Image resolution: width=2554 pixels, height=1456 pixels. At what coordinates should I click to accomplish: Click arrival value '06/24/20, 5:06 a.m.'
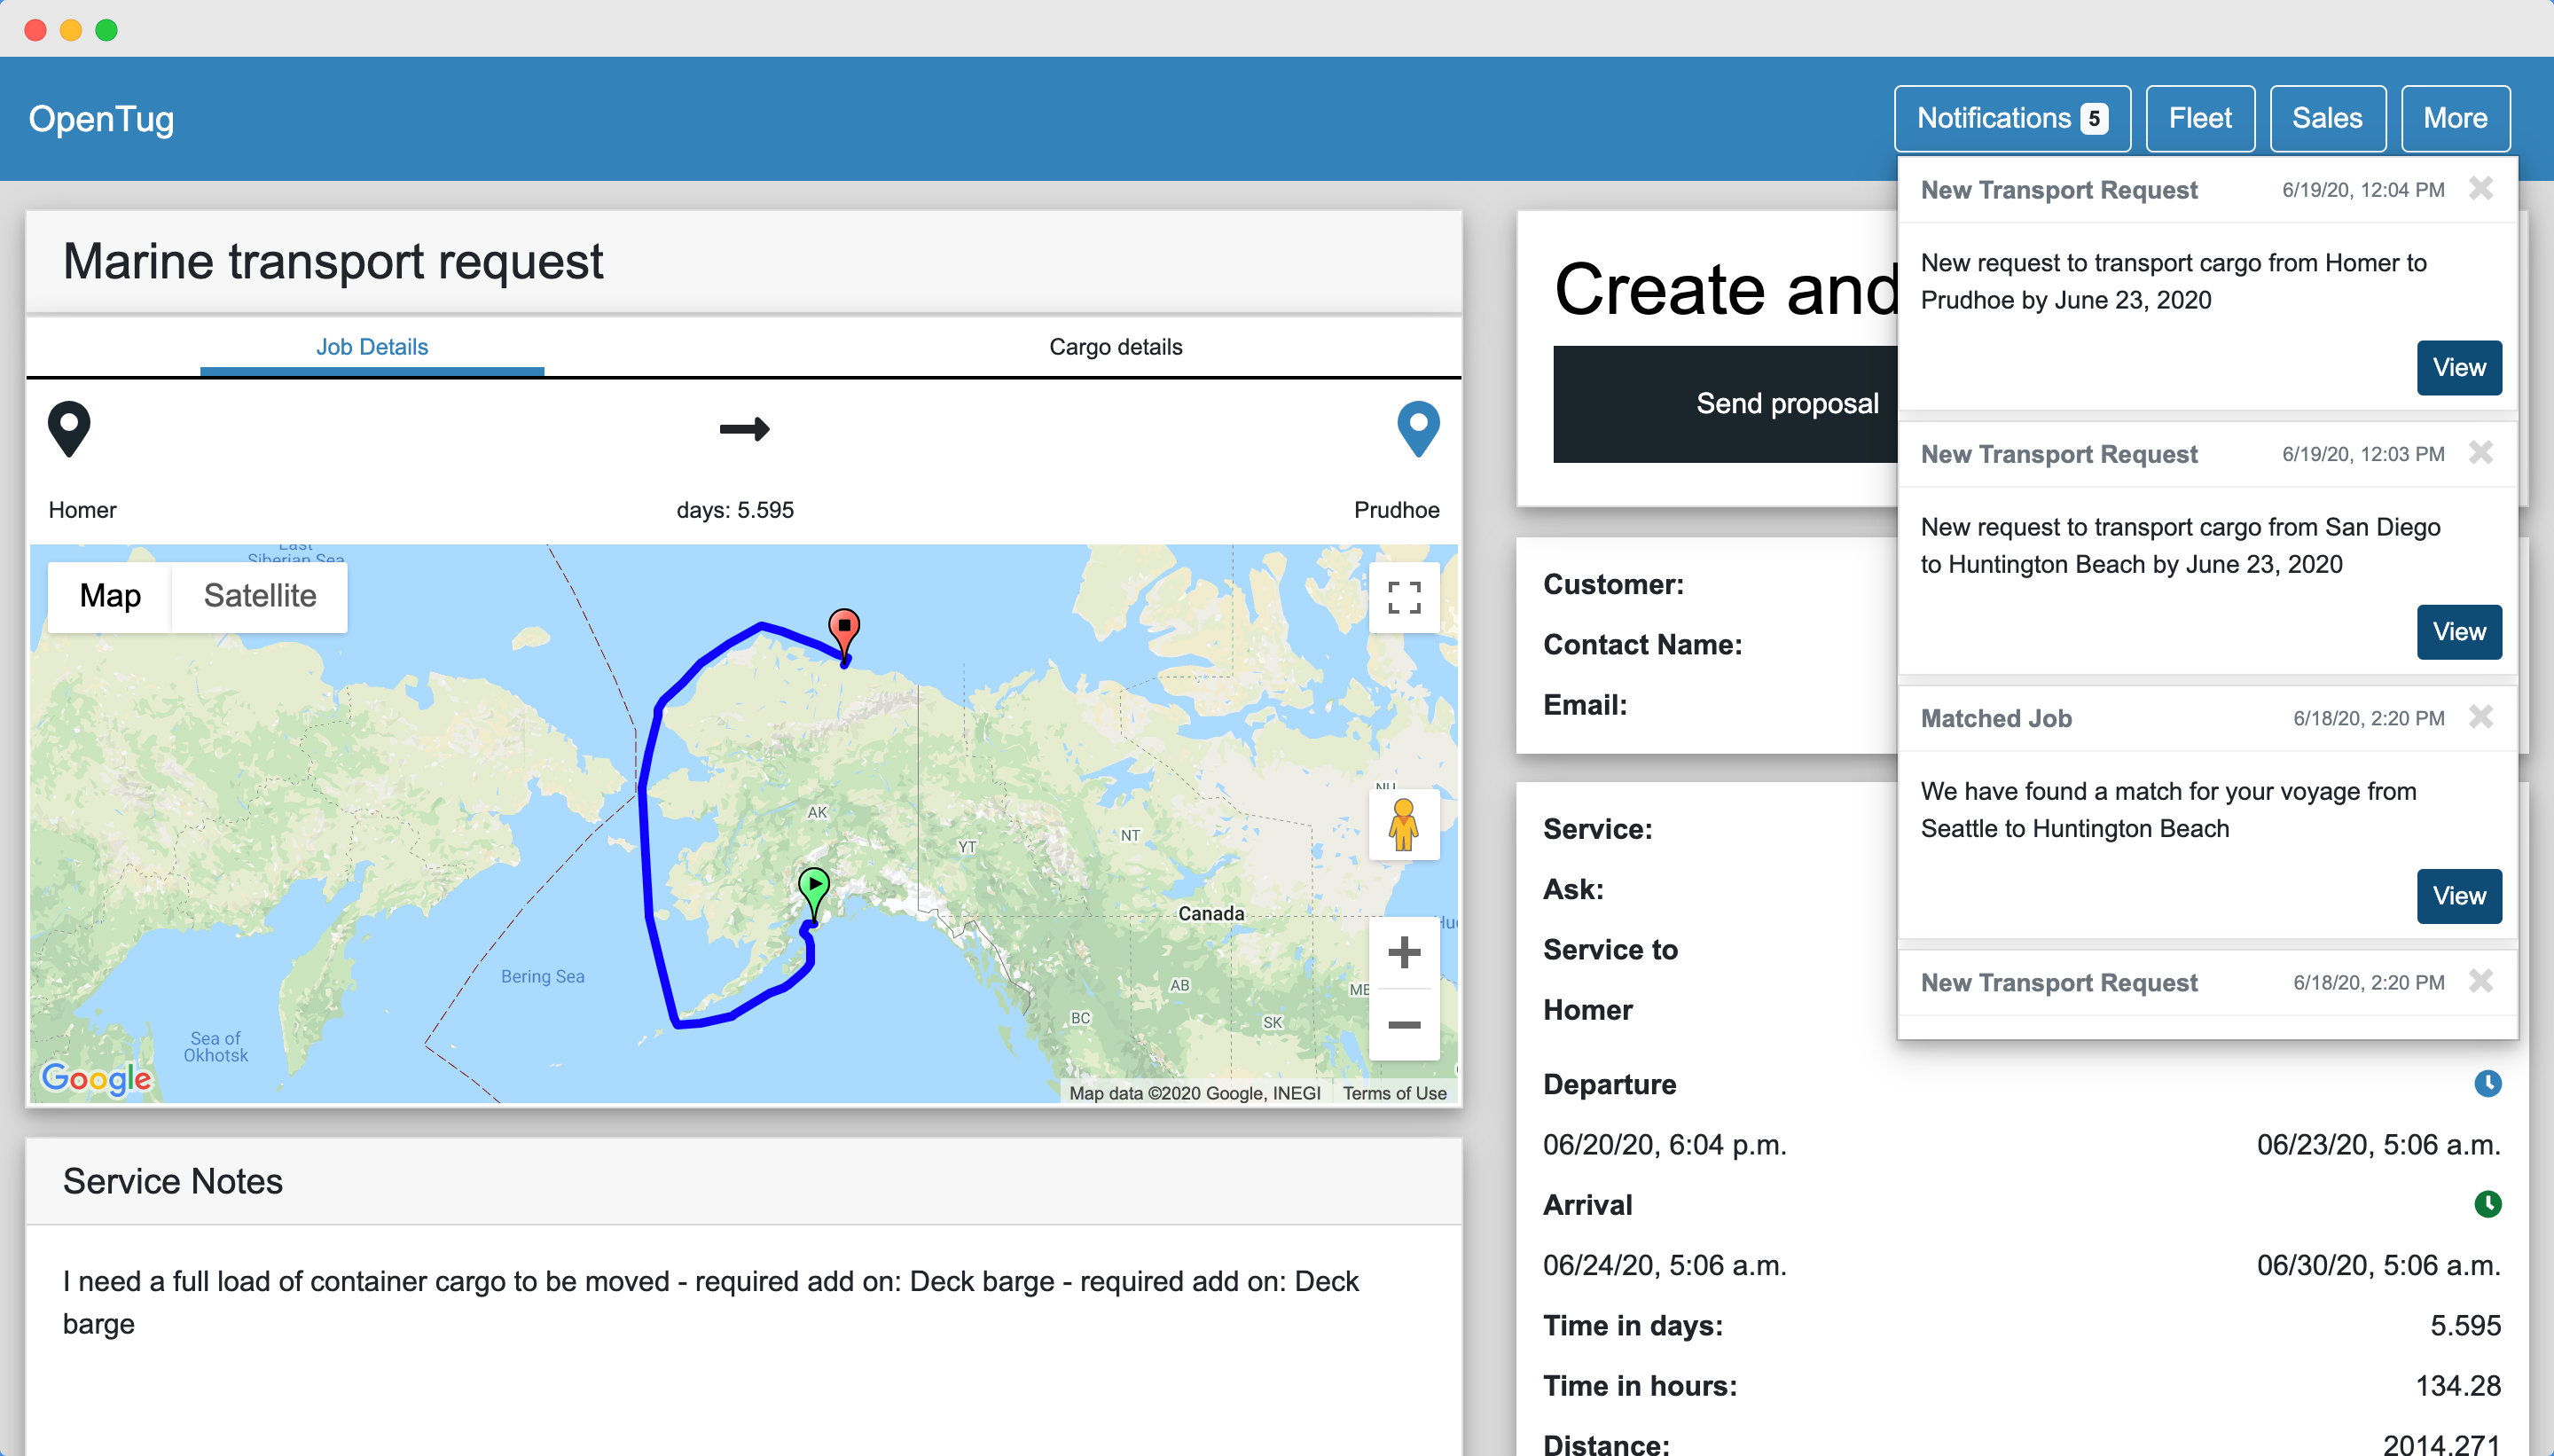[x=1665, y=1266]
